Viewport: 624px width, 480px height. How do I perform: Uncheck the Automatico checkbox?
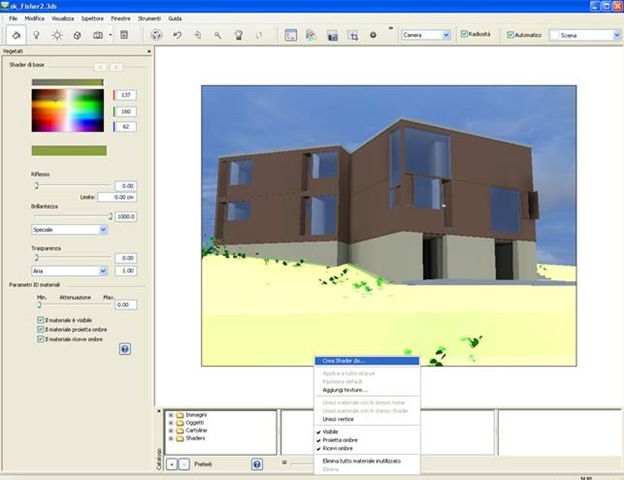point(511,35)
